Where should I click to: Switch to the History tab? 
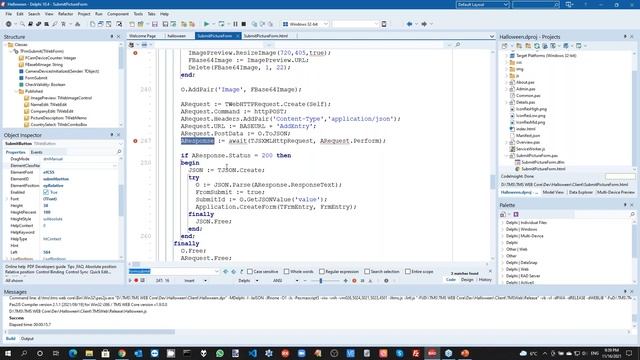pos(485,280)
